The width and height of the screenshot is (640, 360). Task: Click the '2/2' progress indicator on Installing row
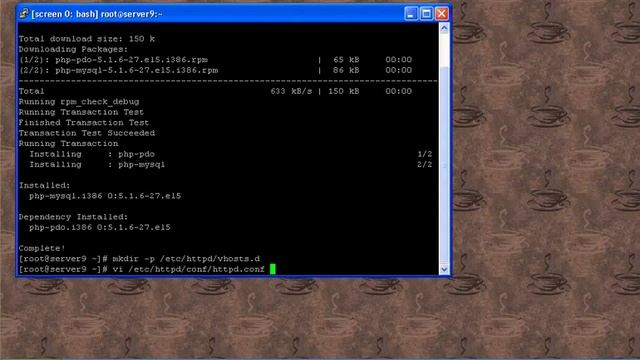pyautogui.click(x=424, y=164)
